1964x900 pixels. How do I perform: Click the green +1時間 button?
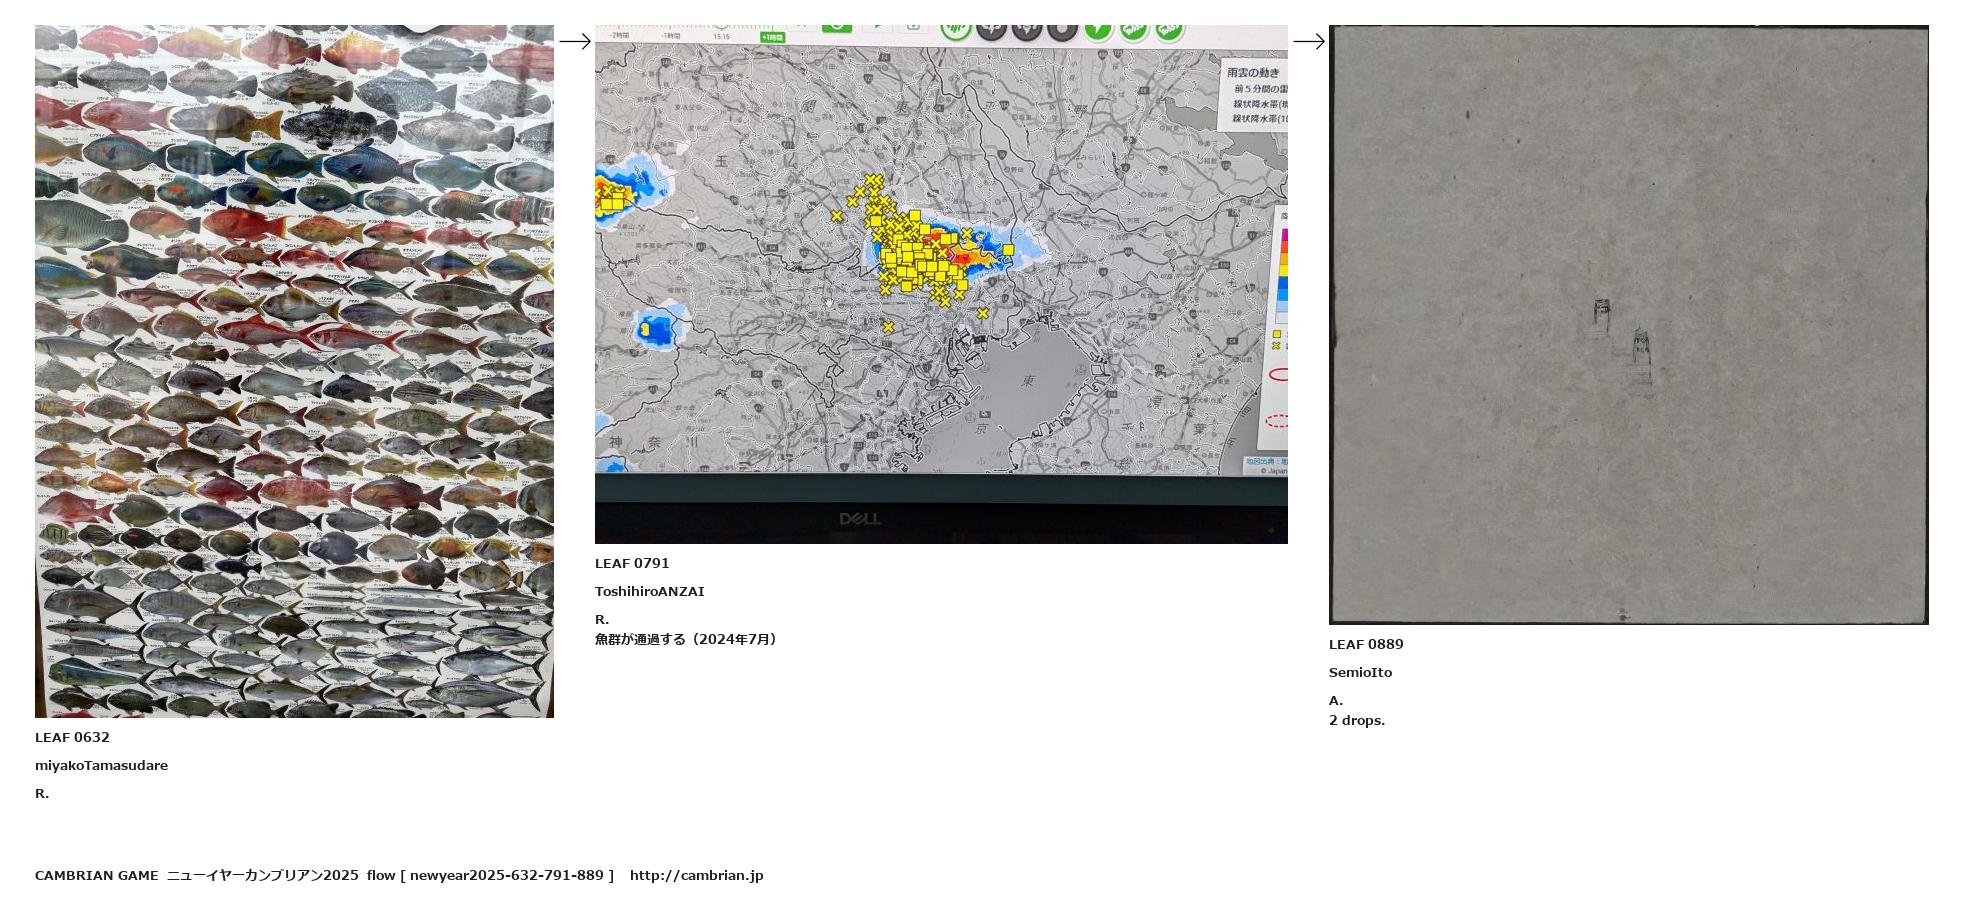(772, 38)
